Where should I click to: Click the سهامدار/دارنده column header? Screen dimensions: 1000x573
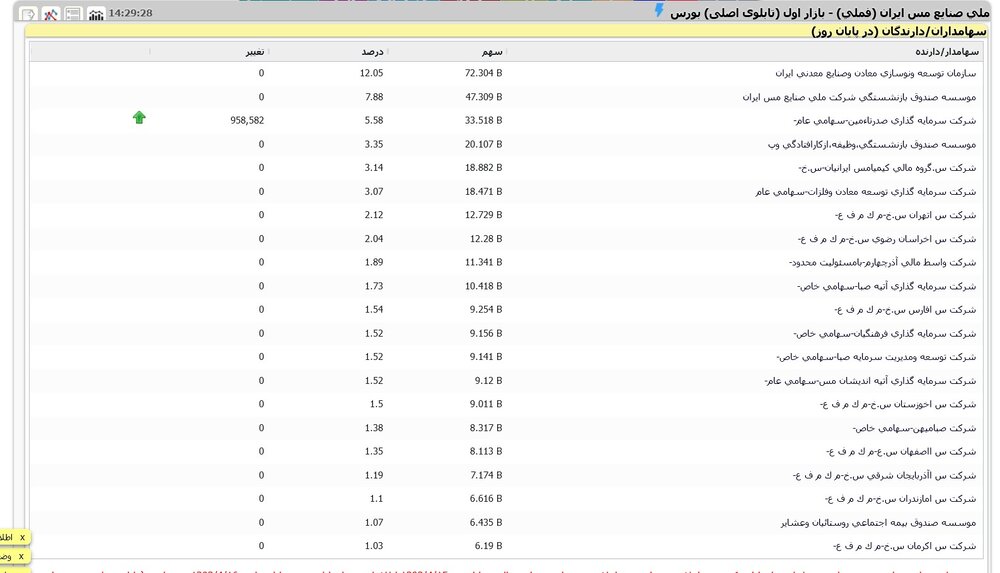coord(949,51)
